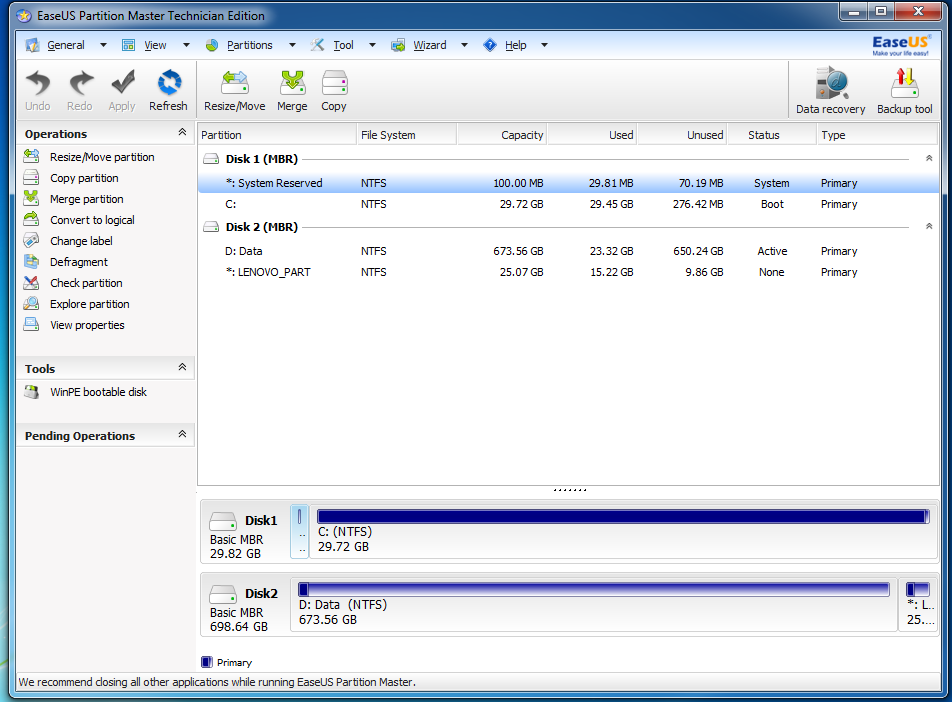Collapse the Disk 2 (MBR) group
Viewport: 952px width, 702px height.
[x=929, y=226]
